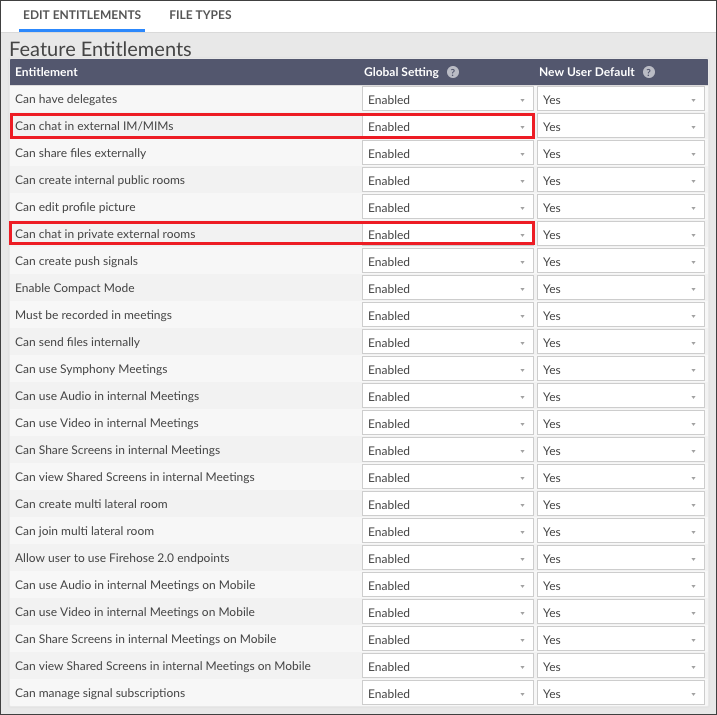Open Global Setting for private external rooms
Viewport: 717px width, 715px height.
click(x=448, y=234)
